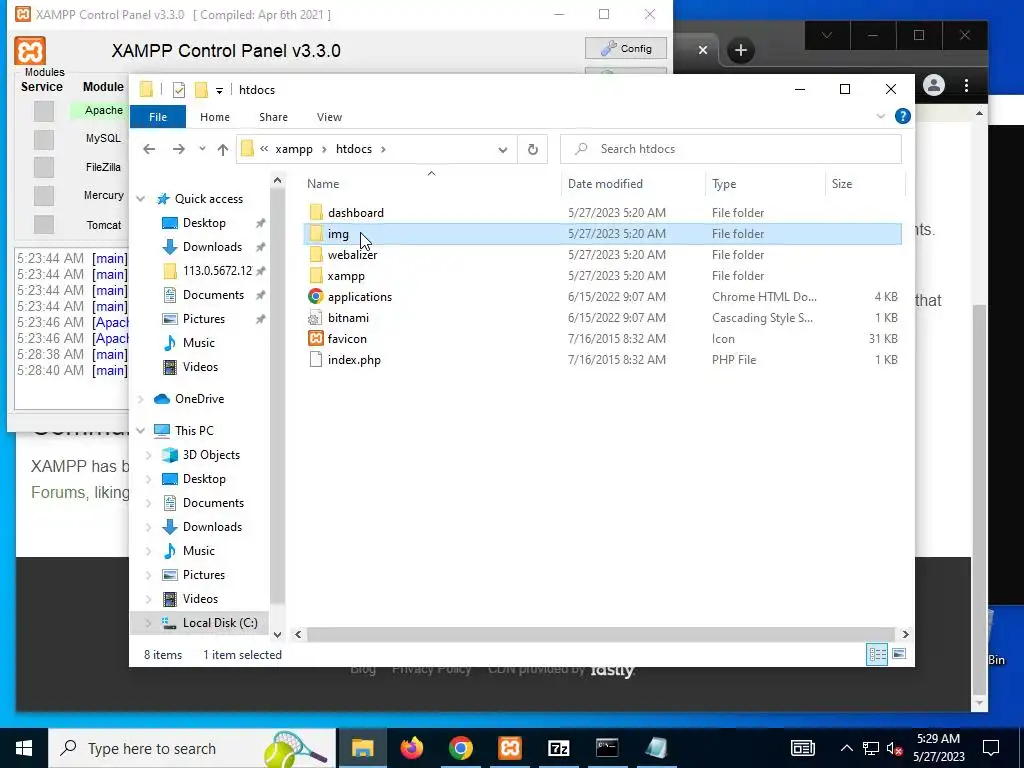The height and width of the screenshot is (768, 1024).
Task: Expand 3D Objects in navigation pane
Action: click(148, 455)
